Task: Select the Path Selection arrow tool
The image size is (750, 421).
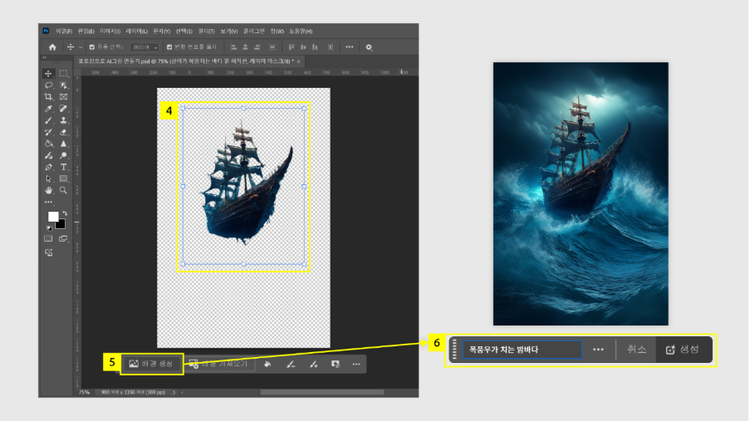Action: click(48, 178)
